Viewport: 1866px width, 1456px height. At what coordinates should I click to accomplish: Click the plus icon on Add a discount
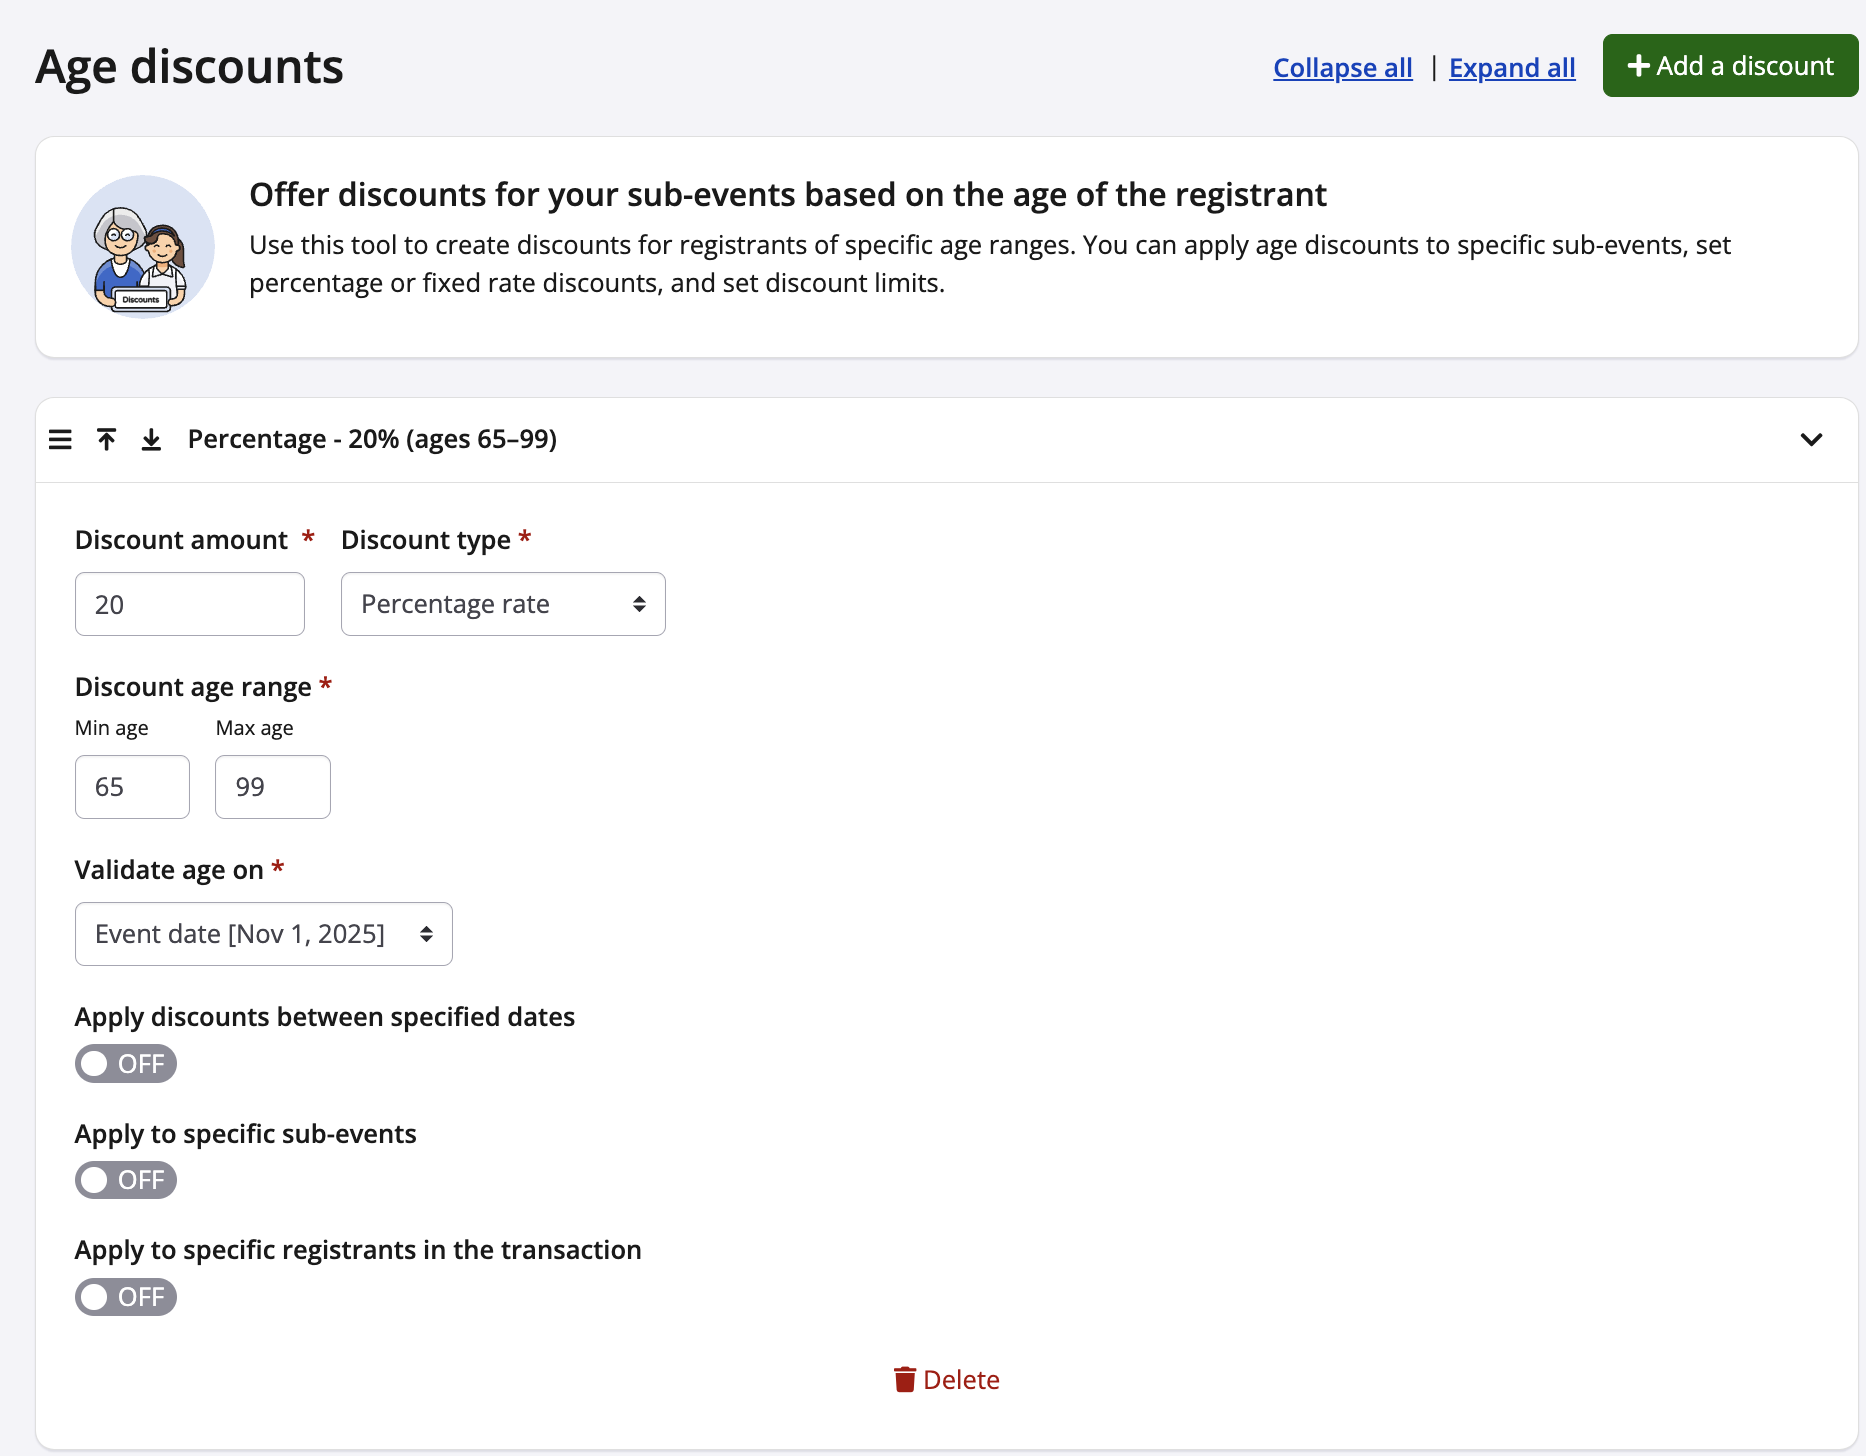click(1638, 66)
